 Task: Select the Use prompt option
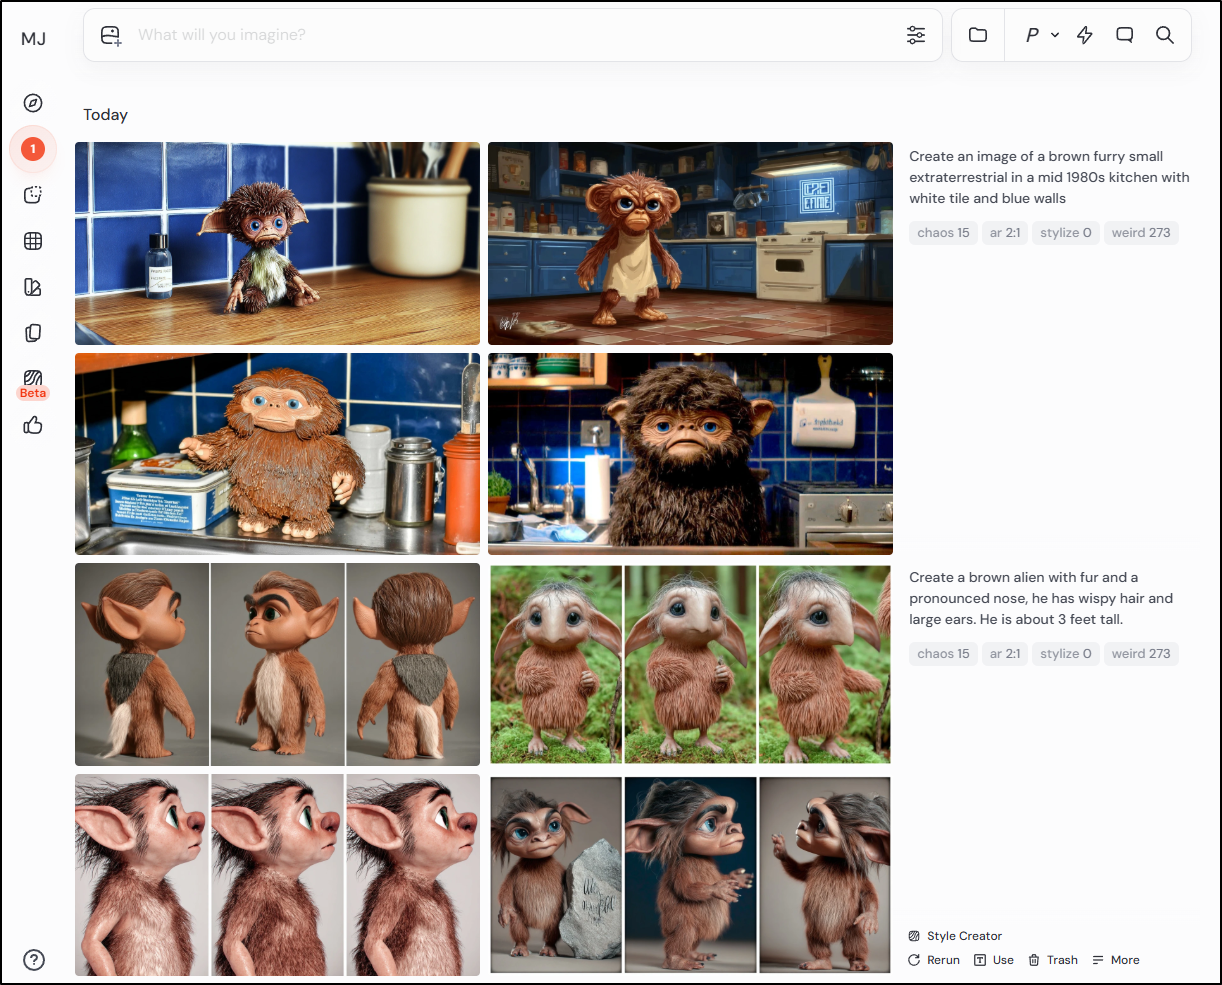(994, 960)
